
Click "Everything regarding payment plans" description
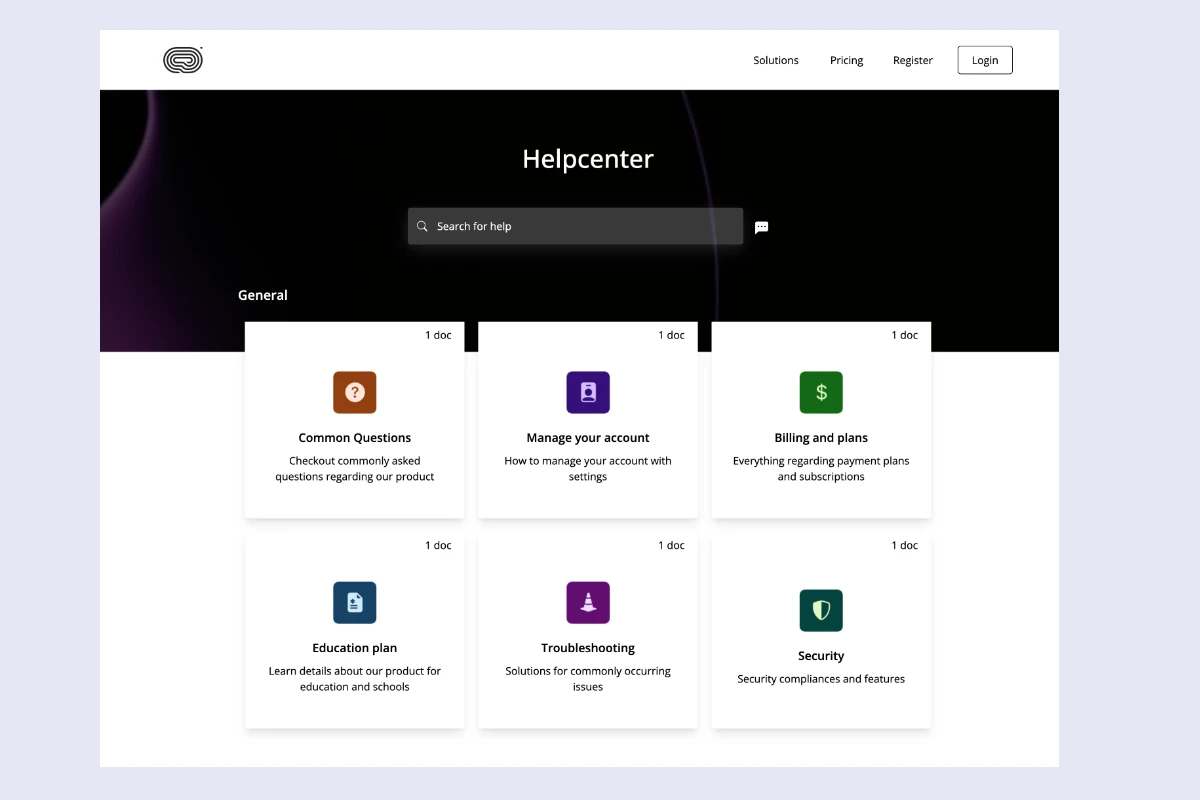click(821, 469)
